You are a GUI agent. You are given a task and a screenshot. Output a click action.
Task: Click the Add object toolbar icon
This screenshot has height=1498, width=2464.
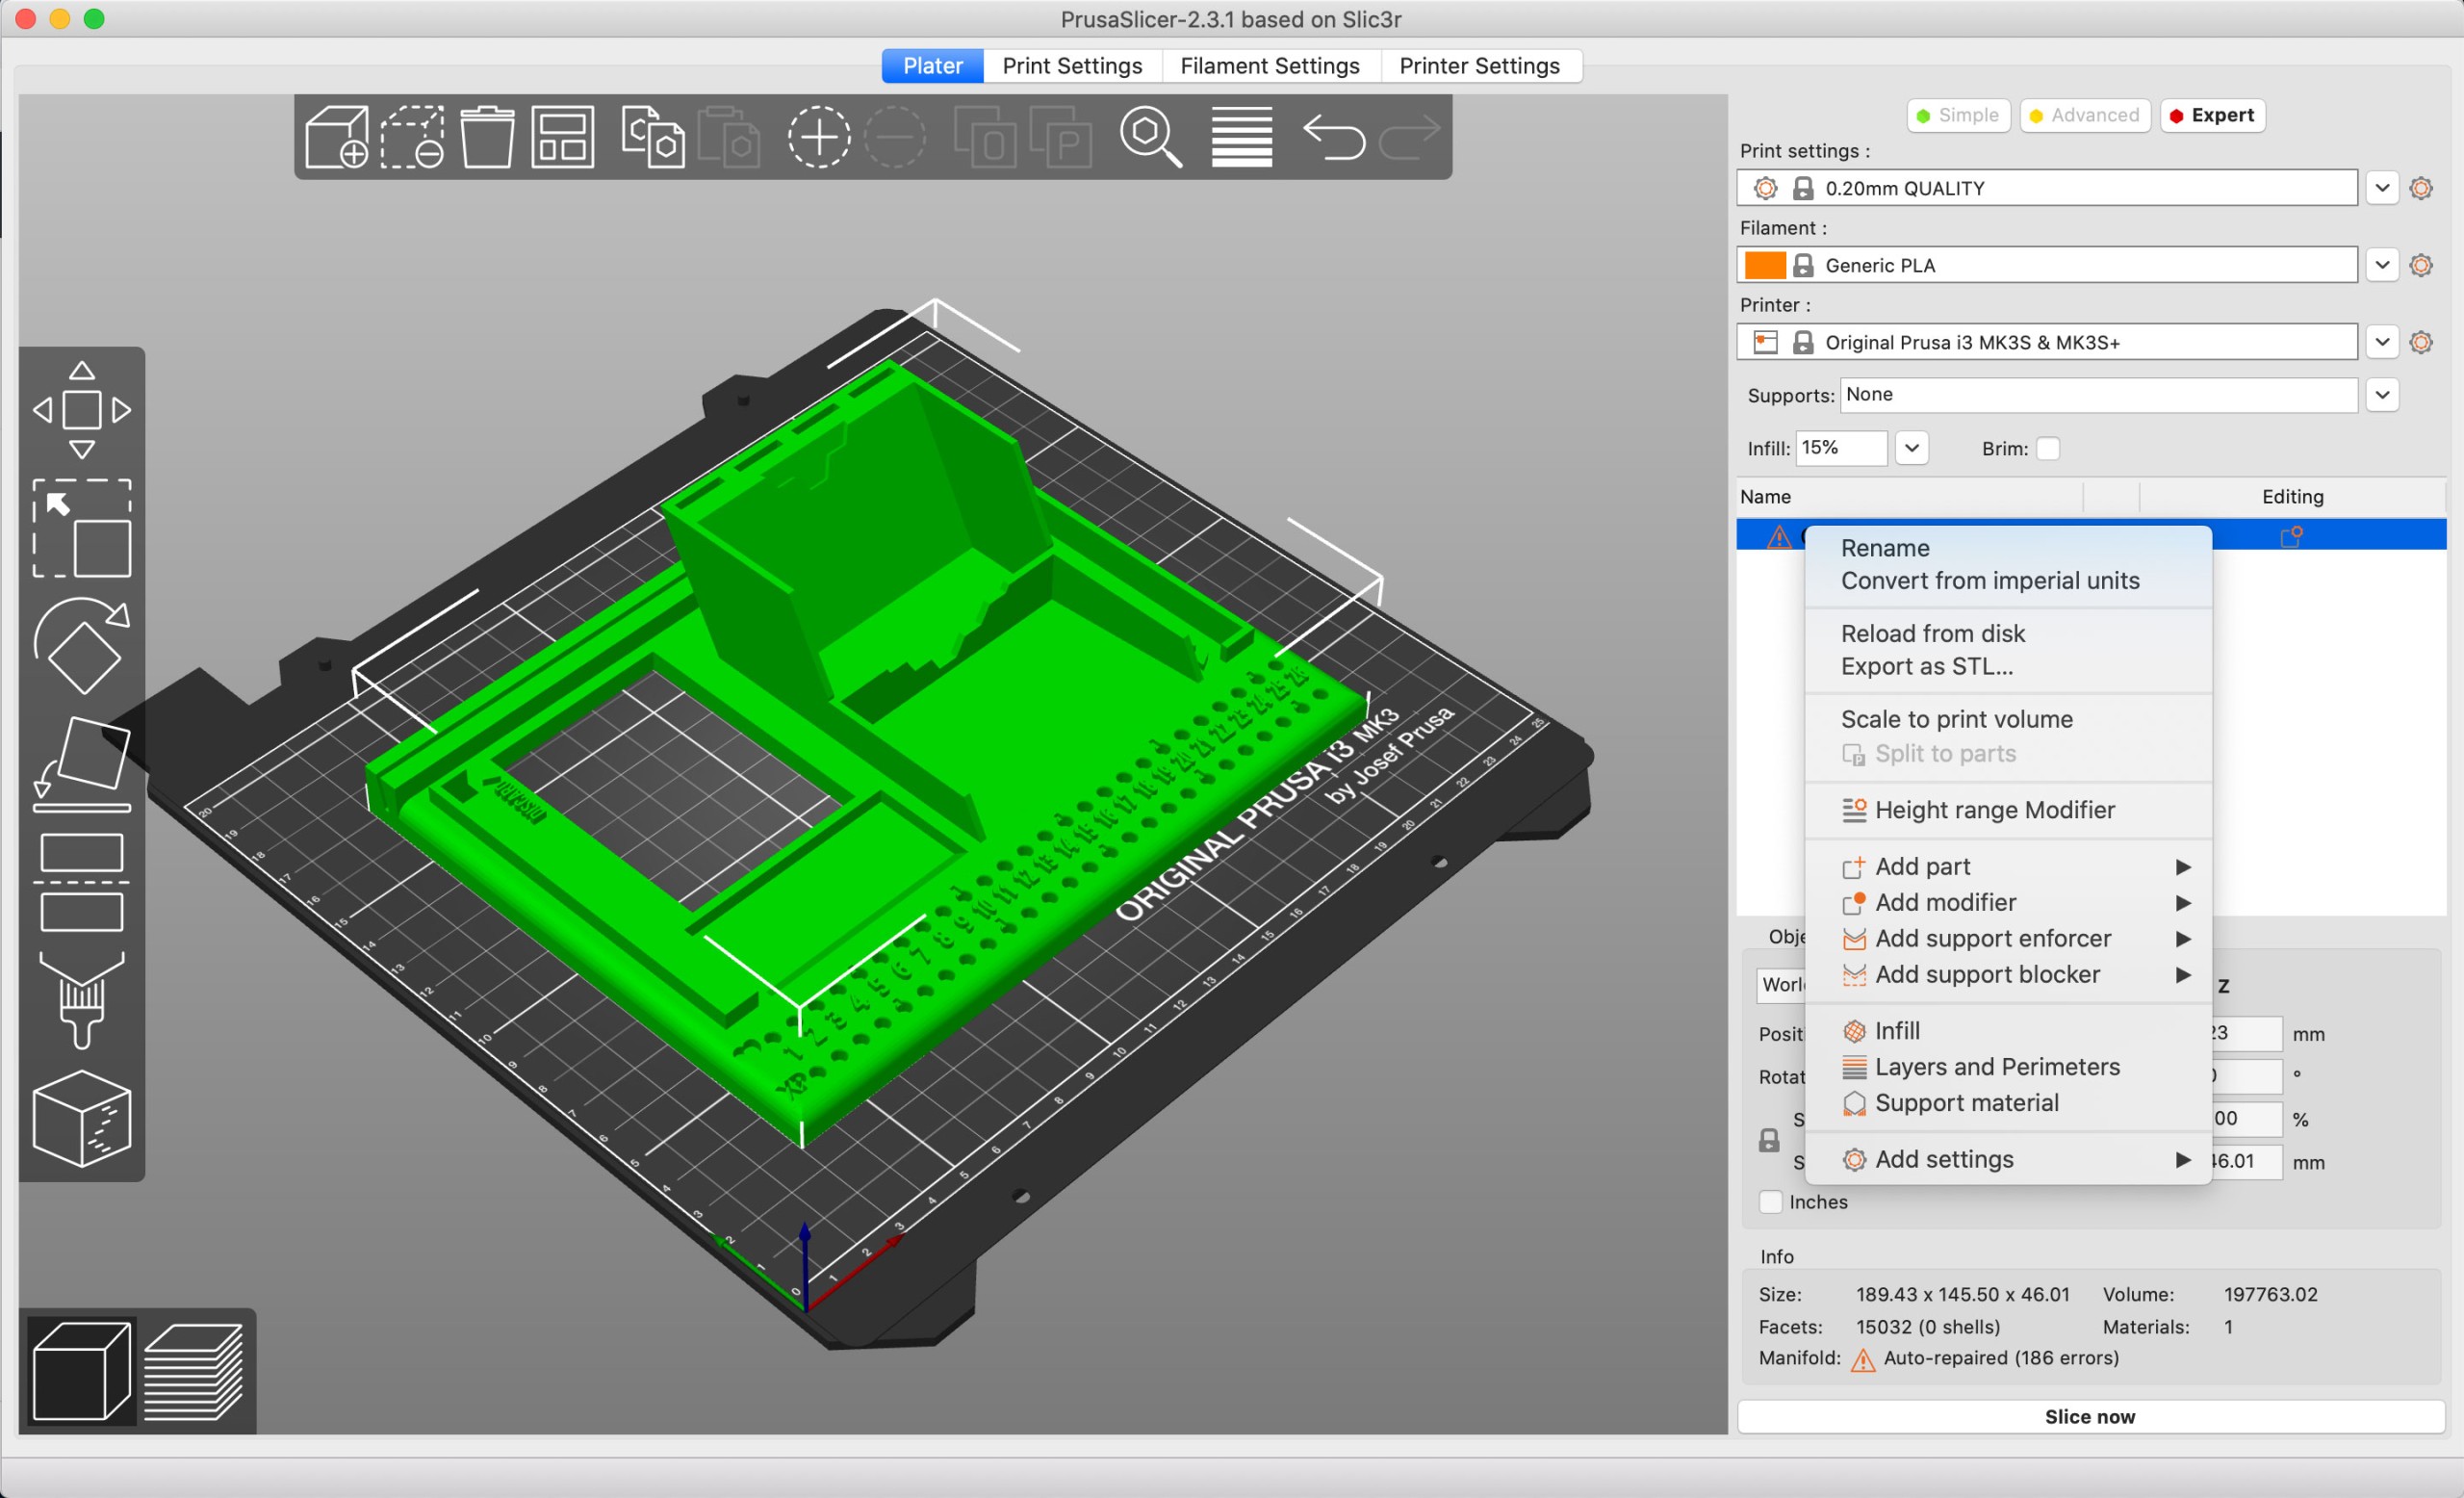point(336,137)
